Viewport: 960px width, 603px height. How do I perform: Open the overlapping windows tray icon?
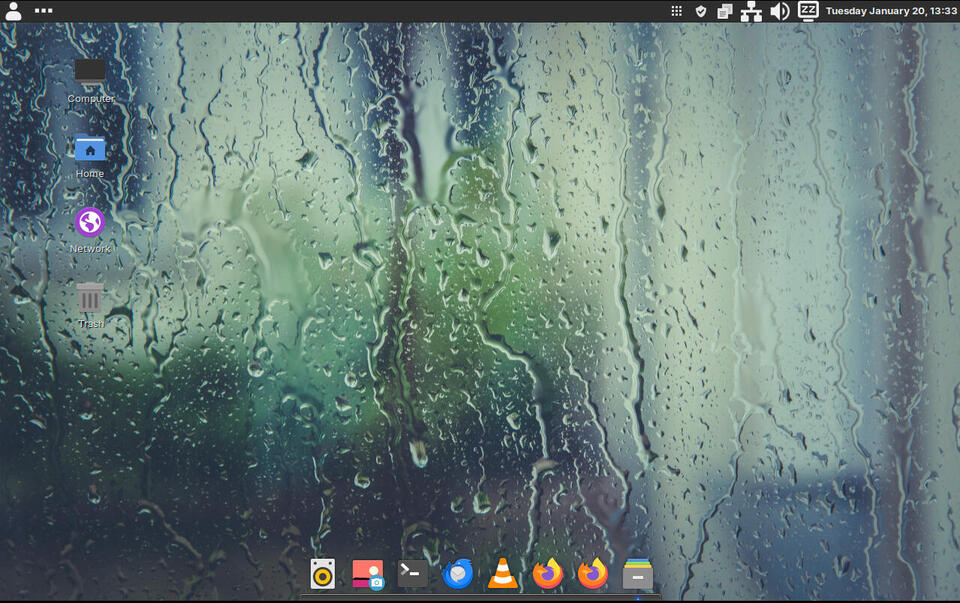[x=725, y=11]
